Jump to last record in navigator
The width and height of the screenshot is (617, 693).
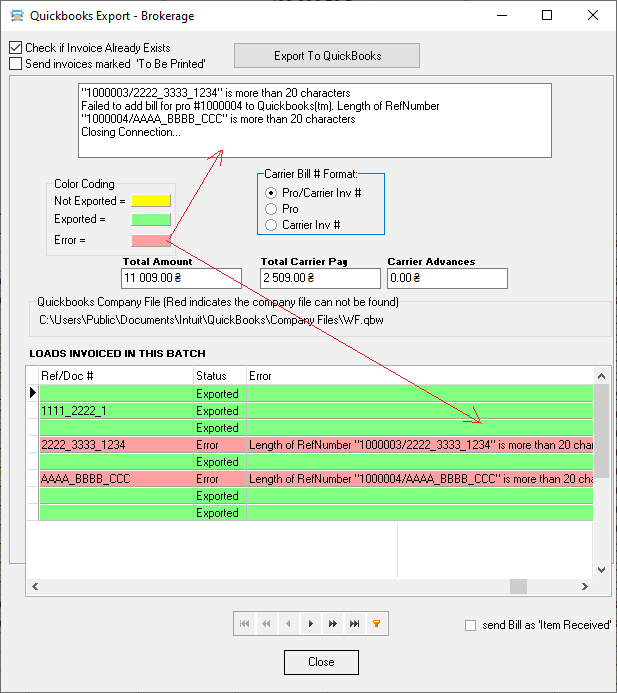click(x=354, y=624)
